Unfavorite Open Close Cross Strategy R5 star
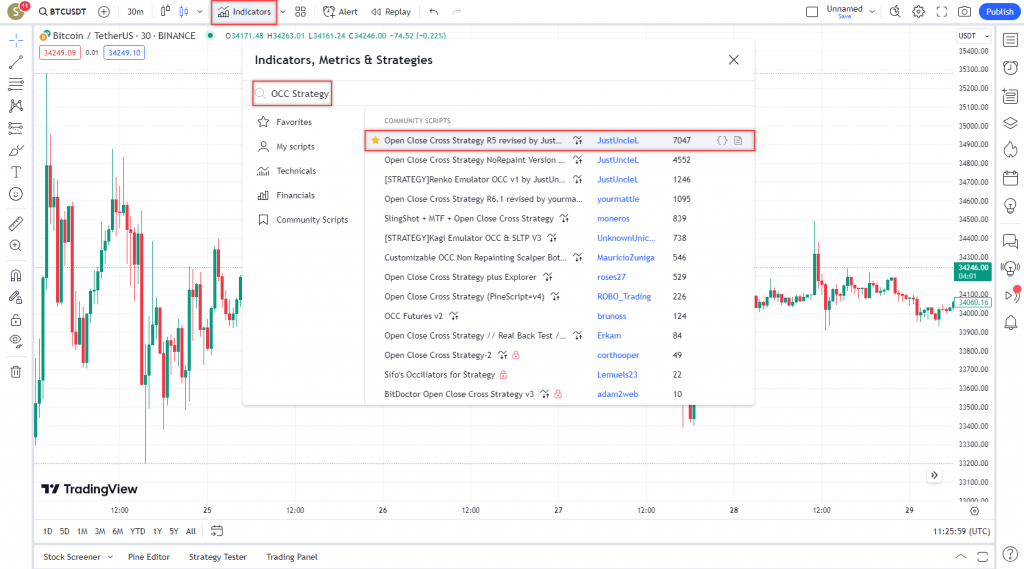Image resolution: width=1024 pixels, height=569 pixels. click(x=376, y=140)
